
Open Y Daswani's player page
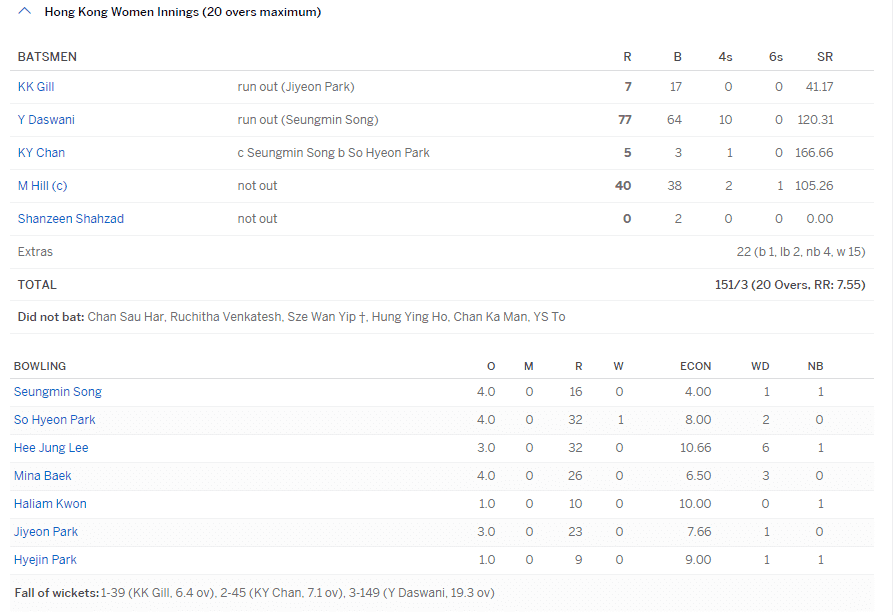[46, 120]
